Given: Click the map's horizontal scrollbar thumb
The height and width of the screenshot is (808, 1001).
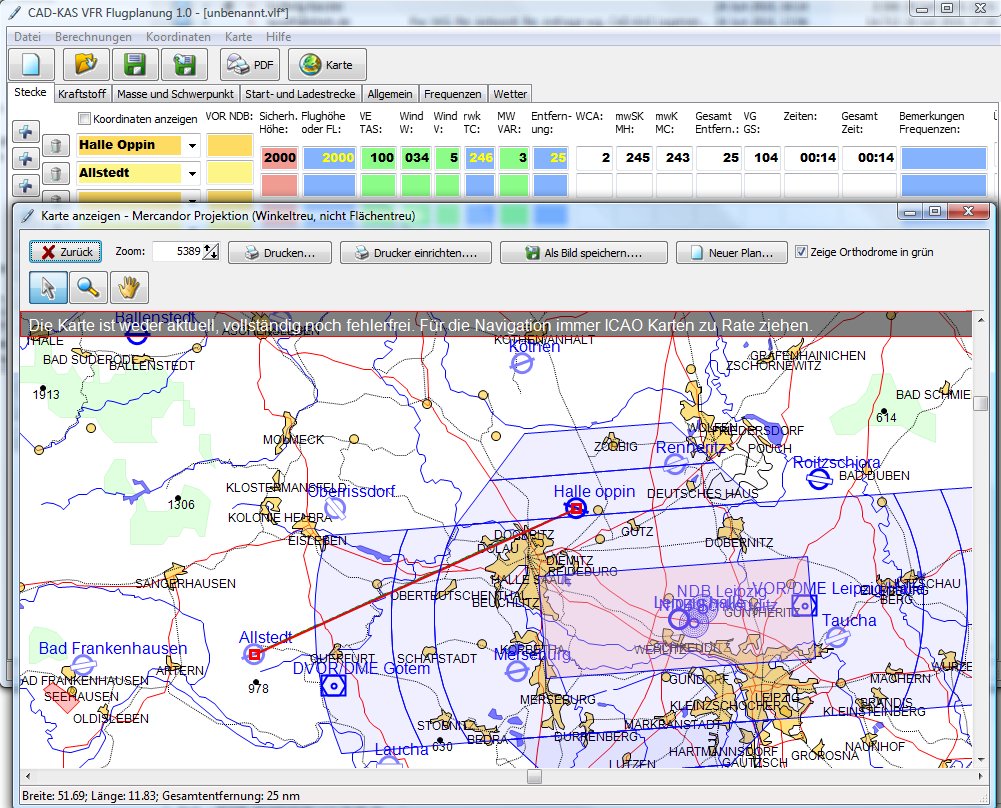Looking at the screenshot, I should pyautogui.click(x=534, y=776).
